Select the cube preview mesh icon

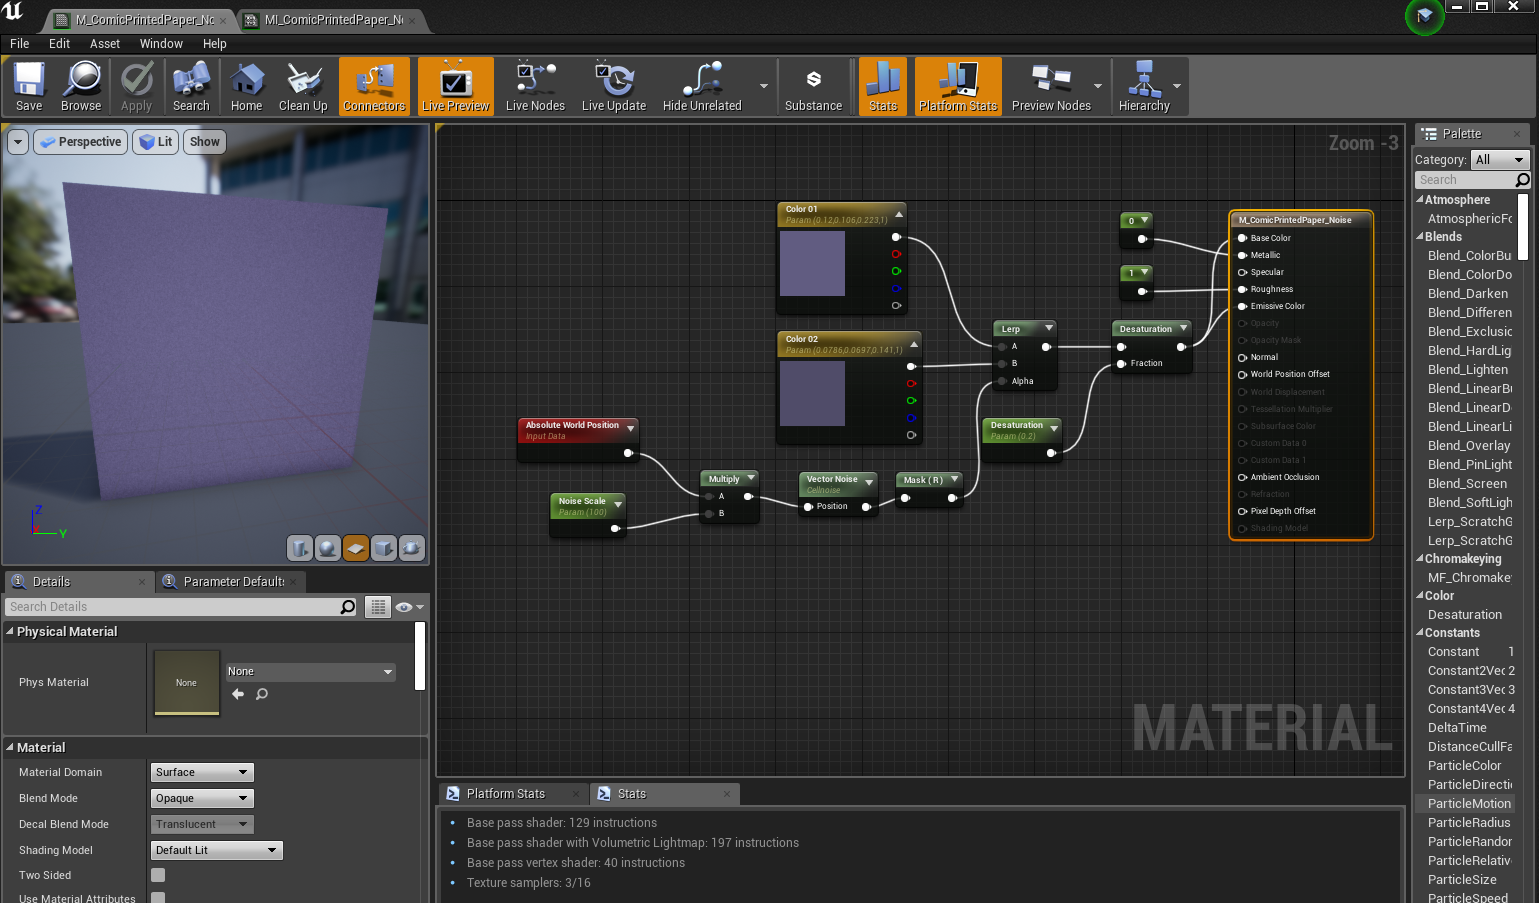[x=384, y=548]
